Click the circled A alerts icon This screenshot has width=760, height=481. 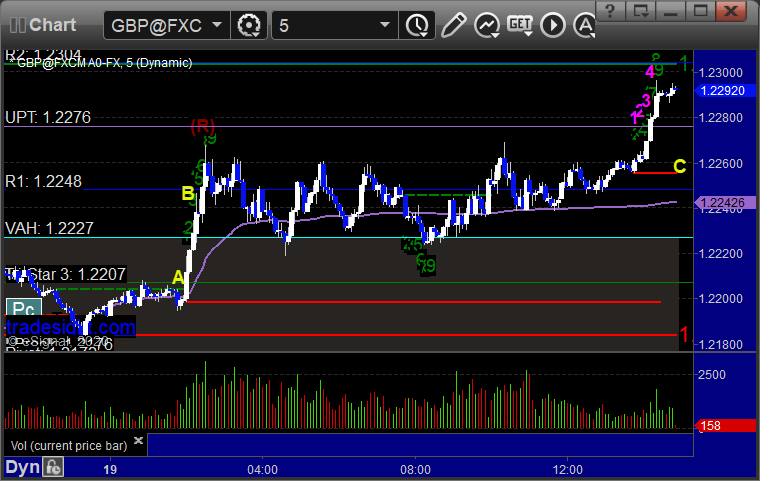(x=585, y=25)
